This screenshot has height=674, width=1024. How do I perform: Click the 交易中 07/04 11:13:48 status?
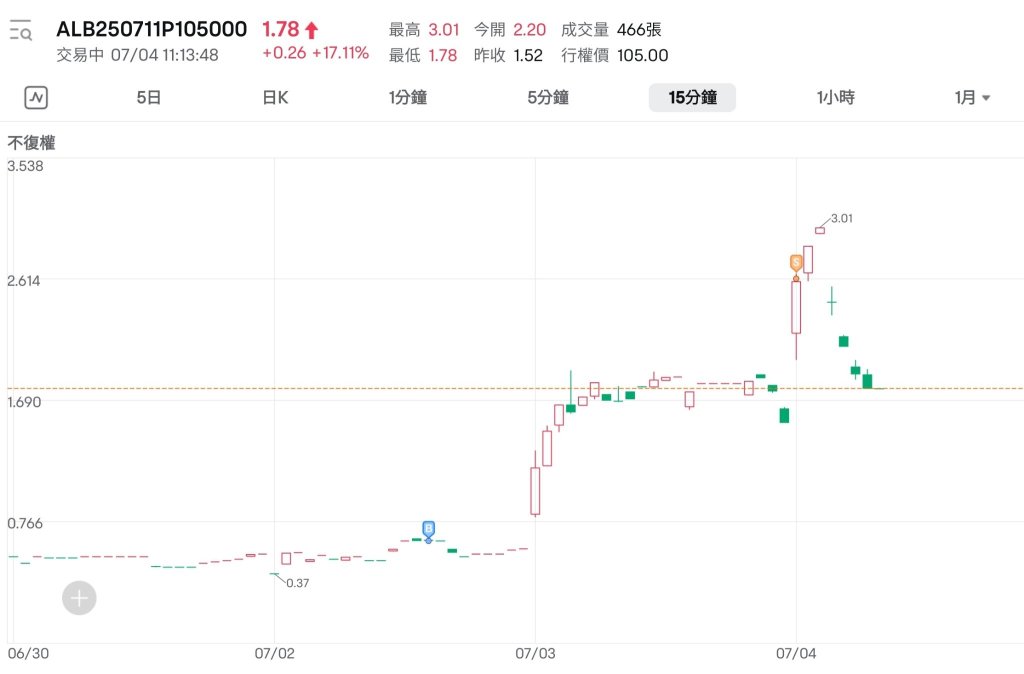click(x=137, y=55)
